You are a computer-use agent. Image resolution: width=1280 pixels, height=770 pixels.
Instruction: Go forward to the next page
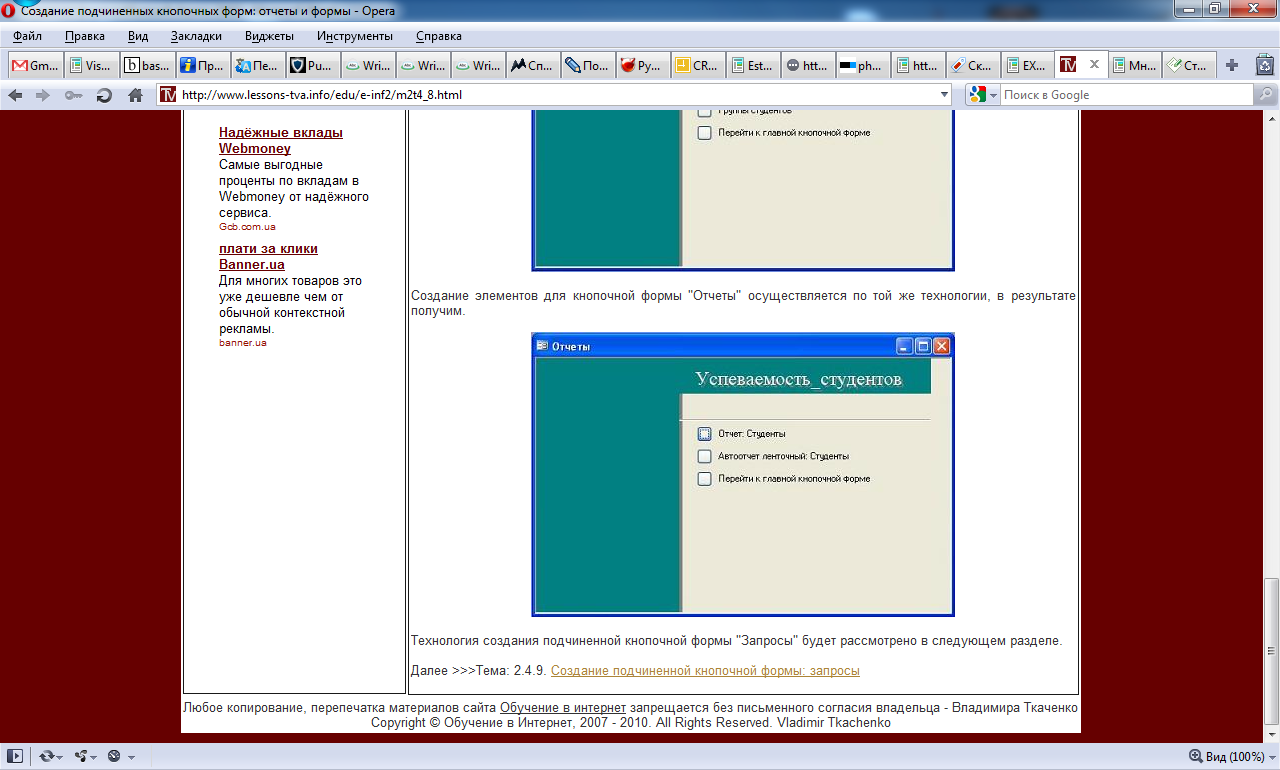[x=43, y=95]
